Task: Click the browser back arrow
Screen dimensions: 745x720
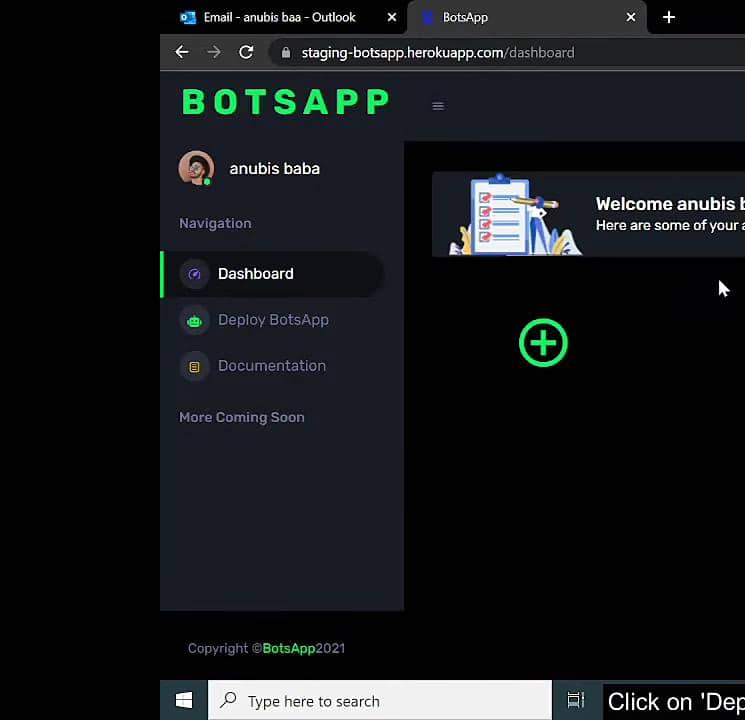Action: pyautogui.click(x=182, y=52)
